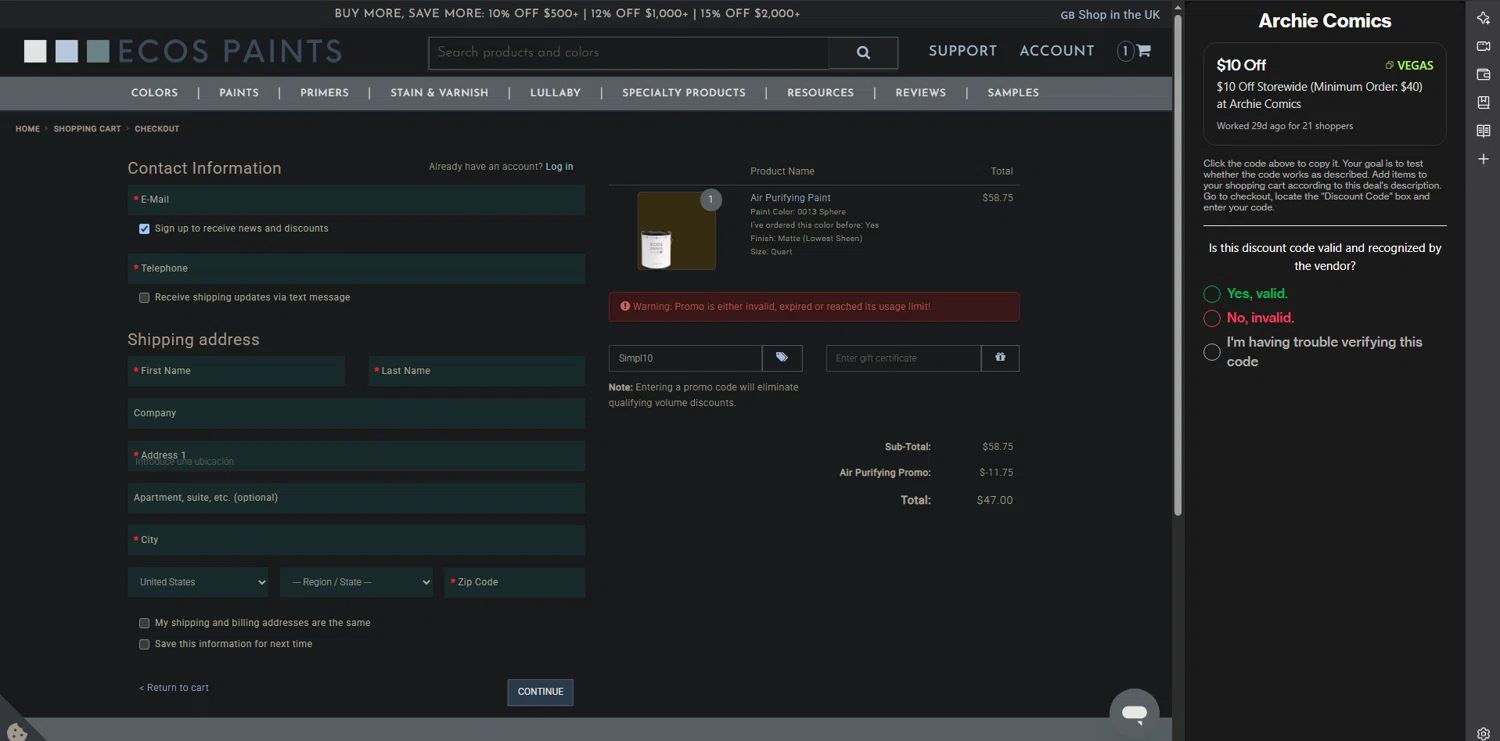Select 'I'm having trouble verifying this code'
Screen dimensions: 1500x741
pyautogui.click(x=1212, y=352)
